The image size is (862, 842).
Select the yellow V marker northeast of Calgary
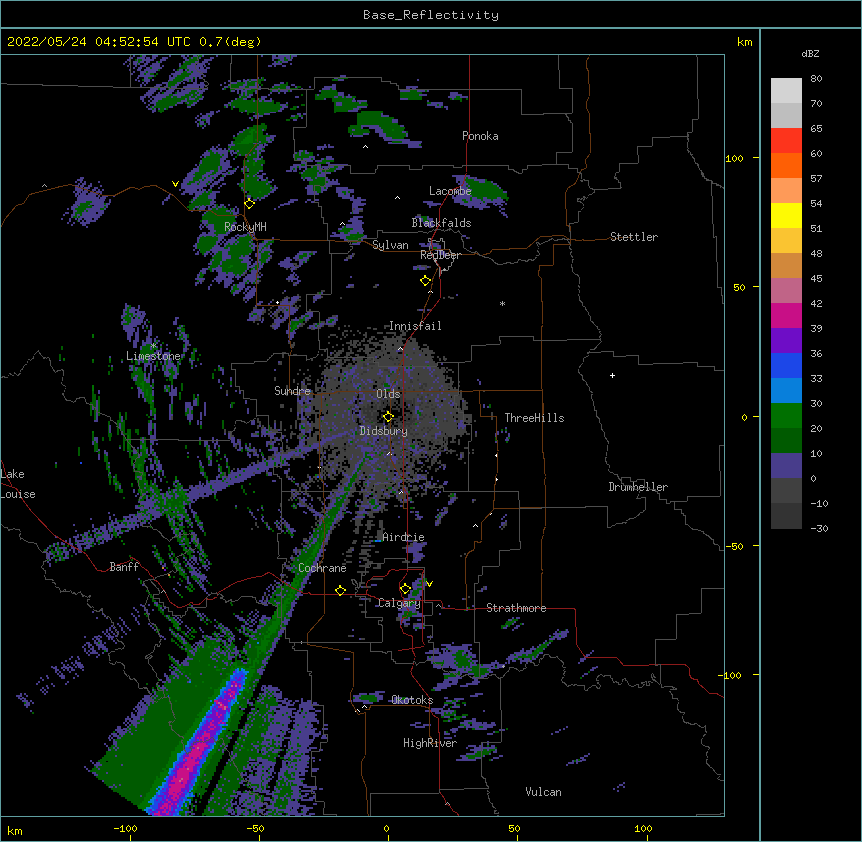pyautogui.click(x=429, y=584)
